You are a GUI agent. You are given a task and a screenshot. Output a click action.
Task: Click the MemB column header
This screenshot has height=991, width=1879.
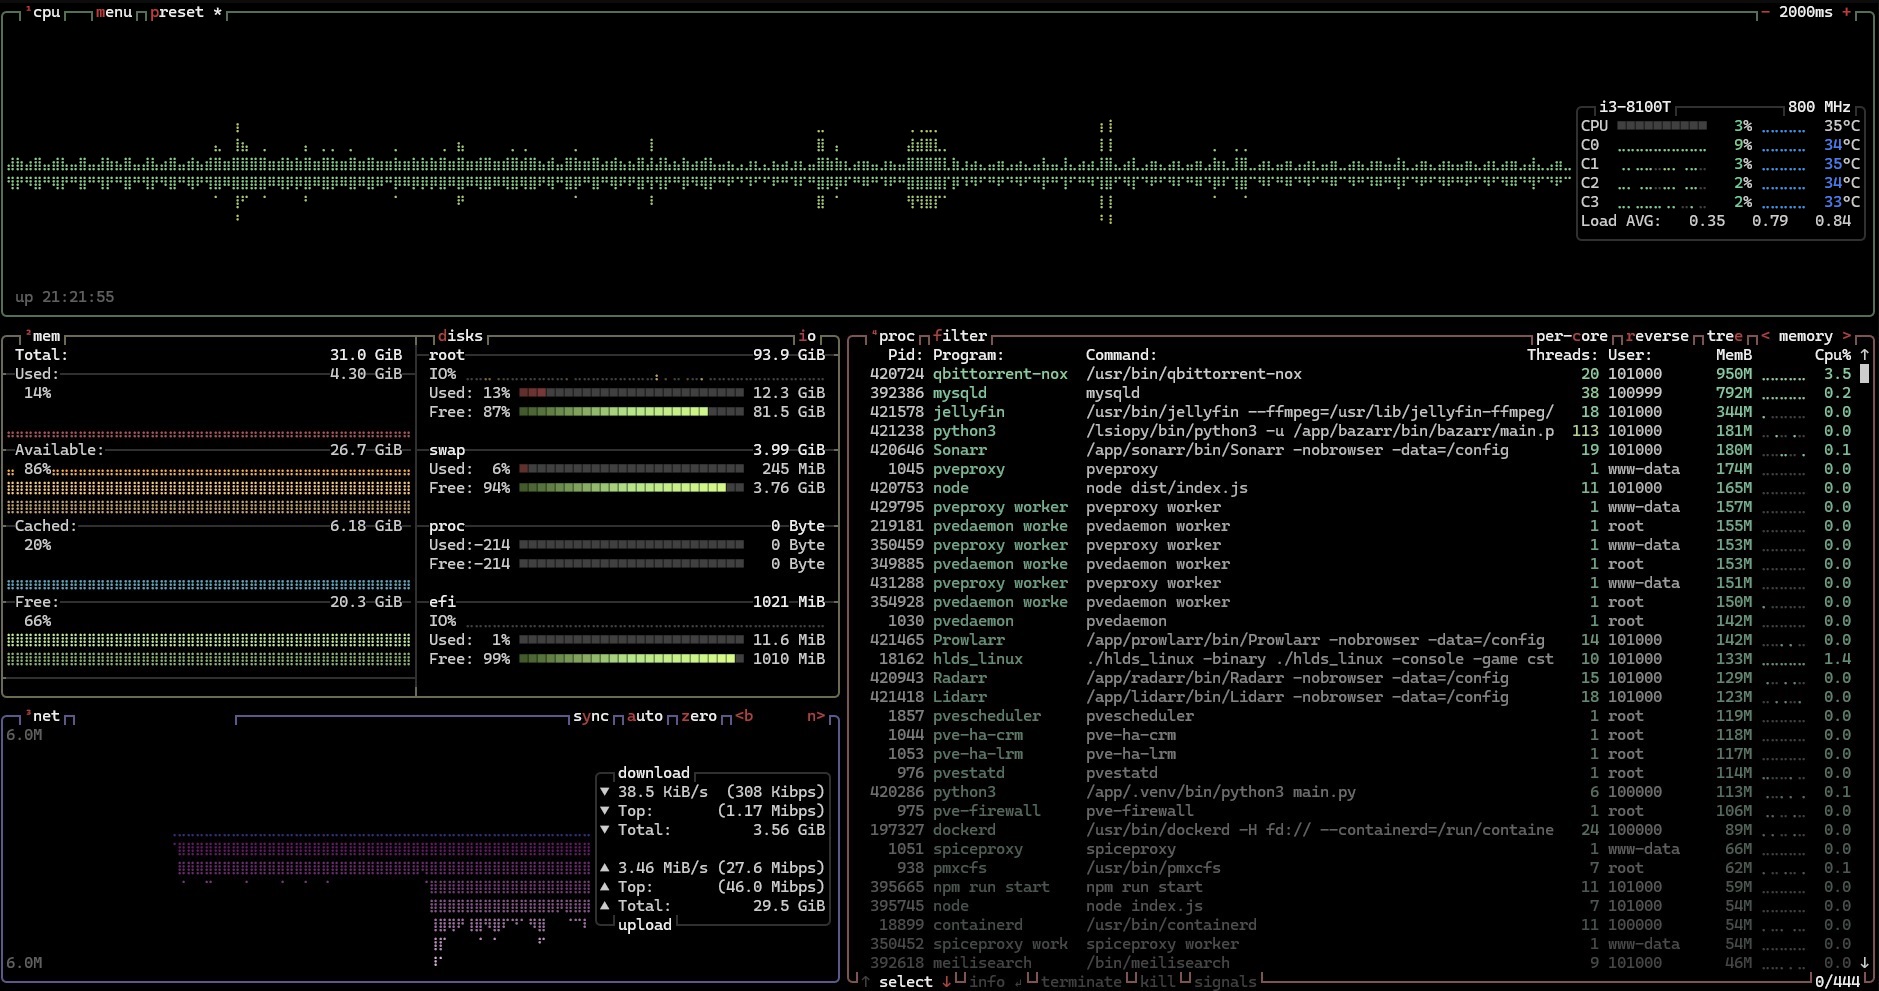1734,355
